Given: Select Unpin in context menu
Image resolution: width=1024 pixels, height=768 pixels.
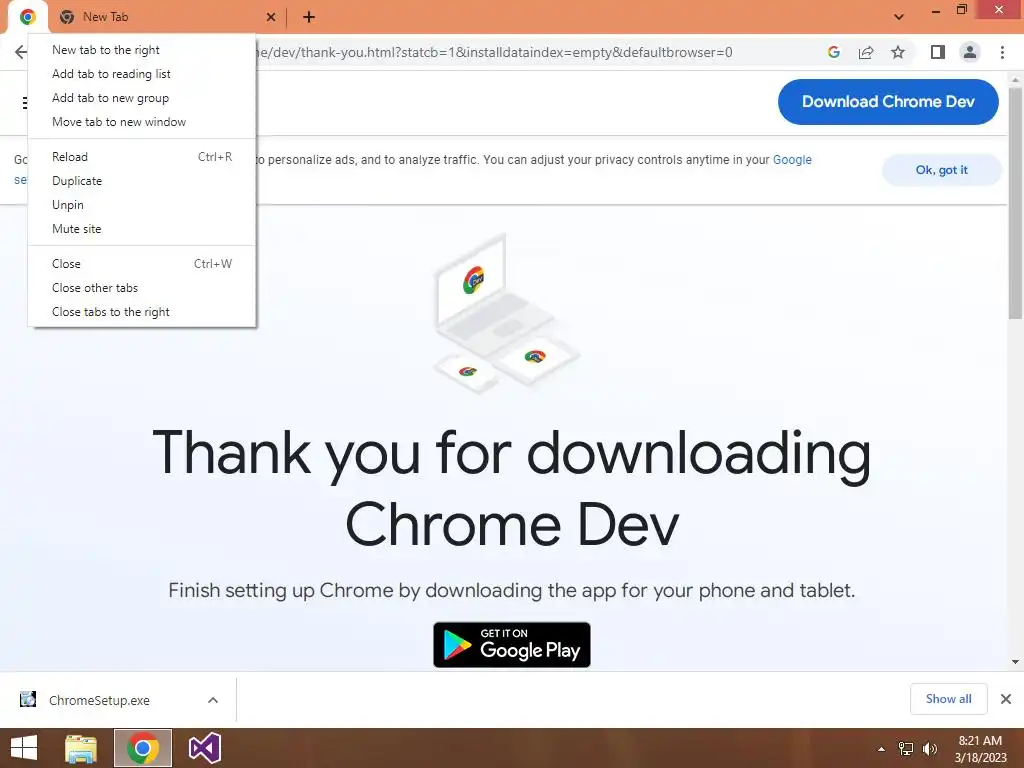Looking at the screenshot, I should click(x=142, y=205).
